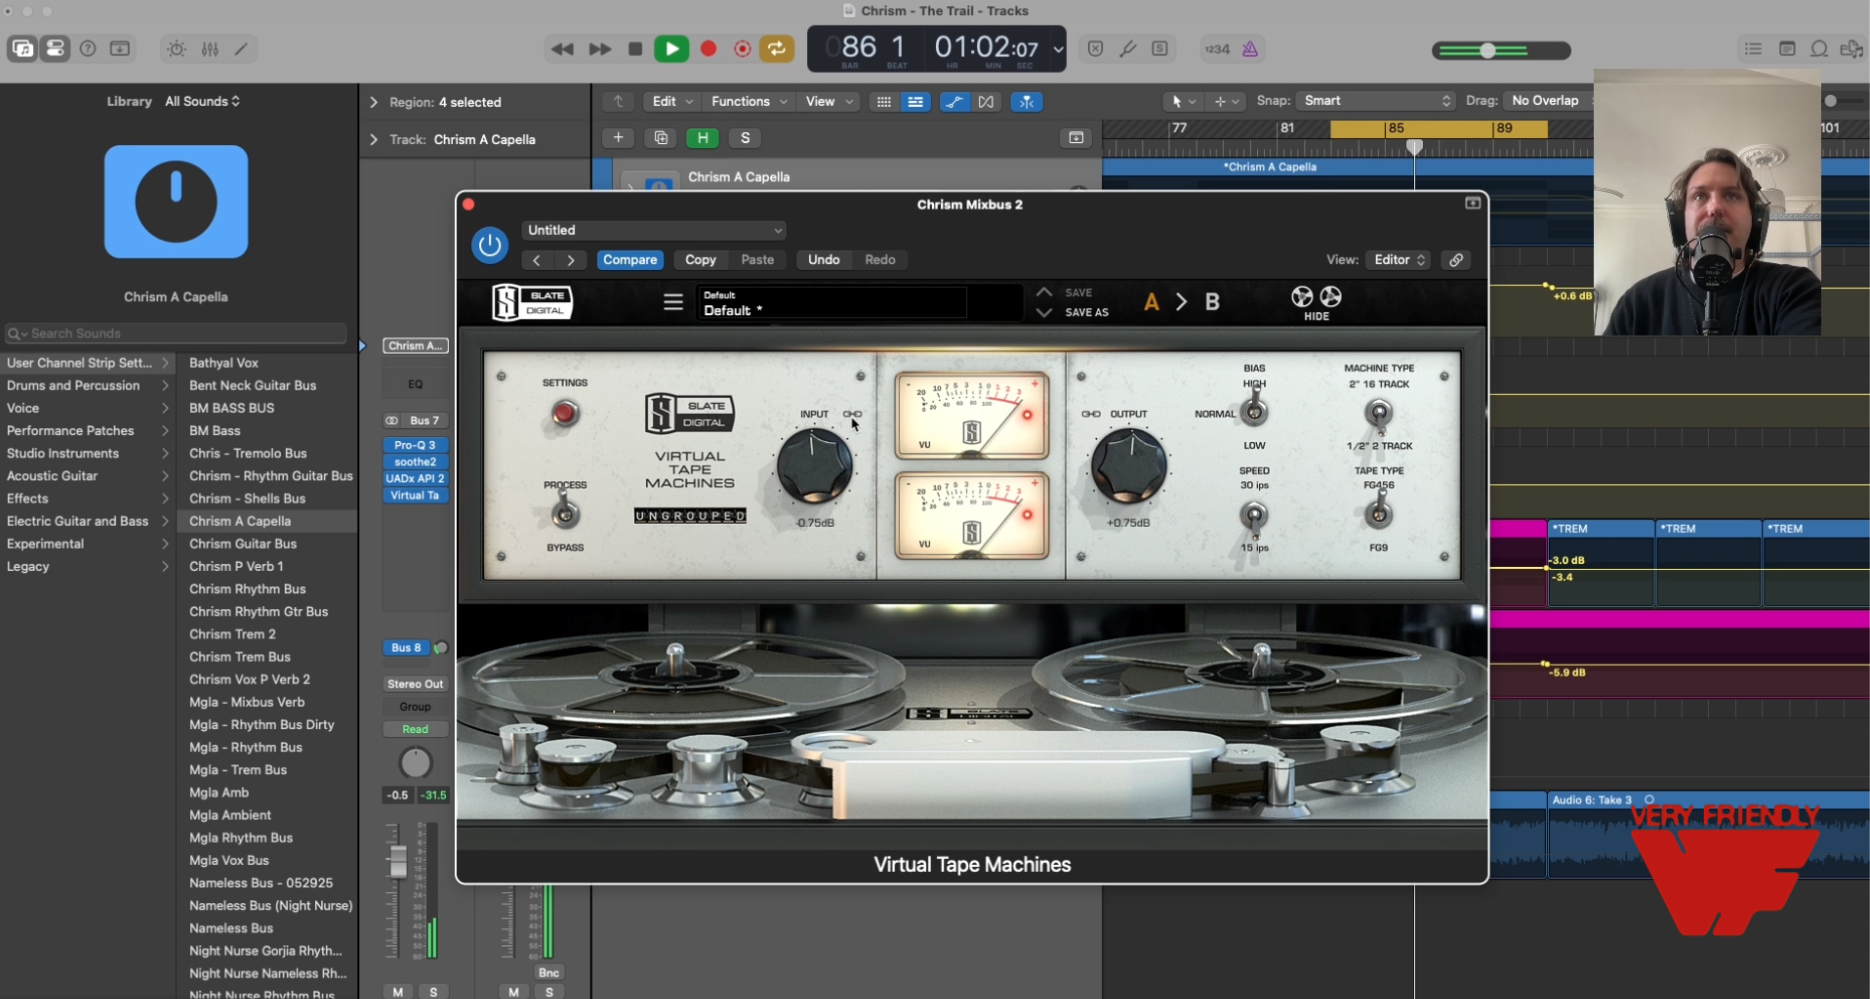Viewport: 1870px width, 999px height.
Task: Click the Compare button
Action: tap(630, 260)
